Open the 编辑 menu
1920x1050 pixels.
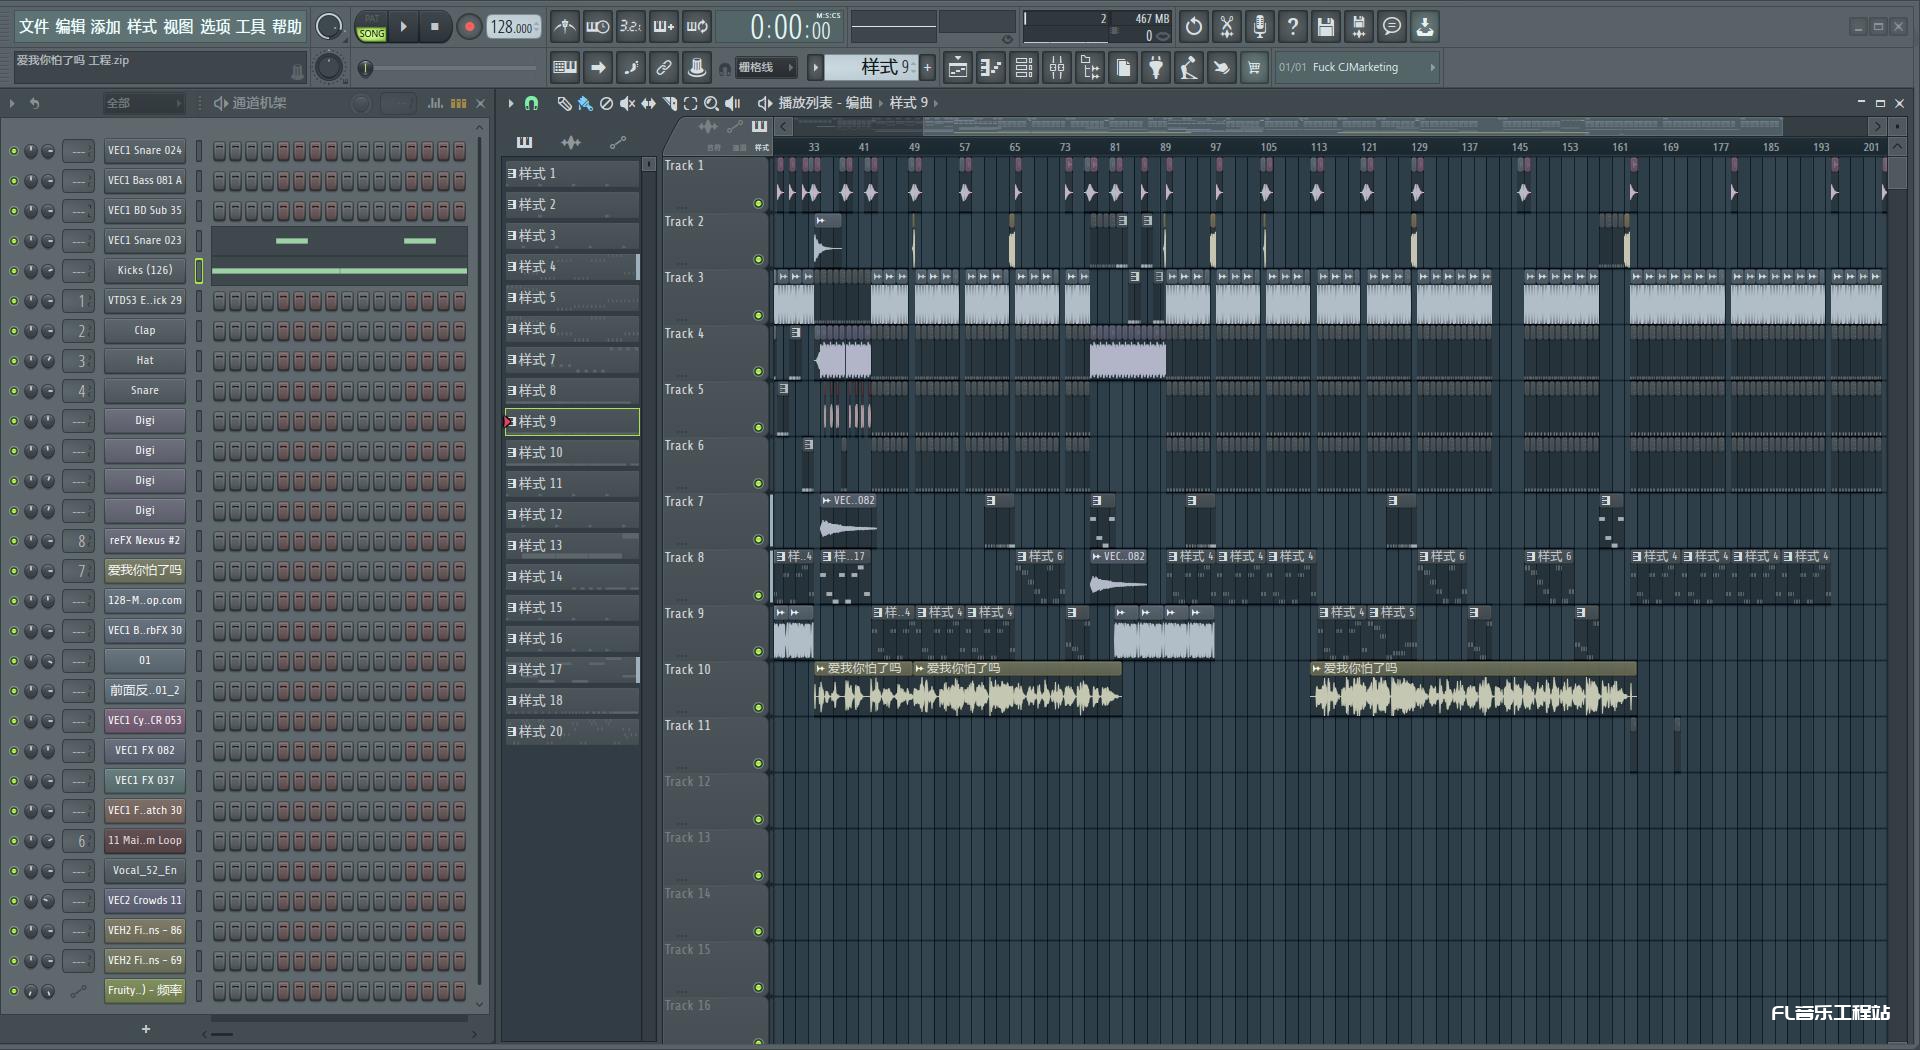pos(69,27)
